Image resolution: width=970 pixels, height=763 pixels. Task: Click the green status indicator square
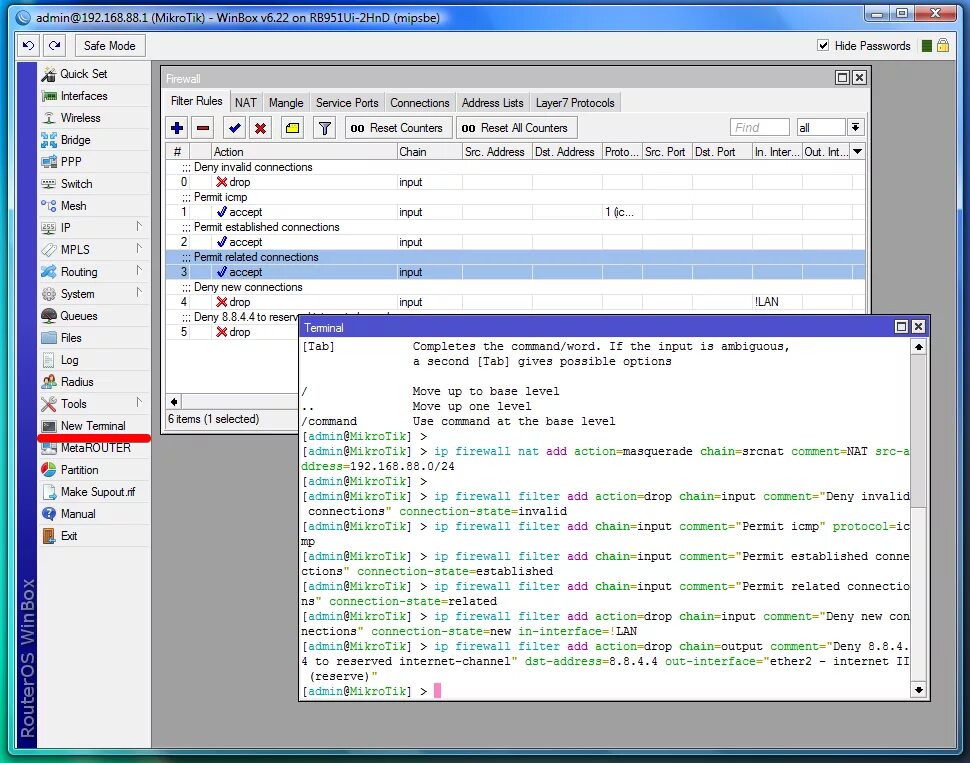[x=926, y=46]
